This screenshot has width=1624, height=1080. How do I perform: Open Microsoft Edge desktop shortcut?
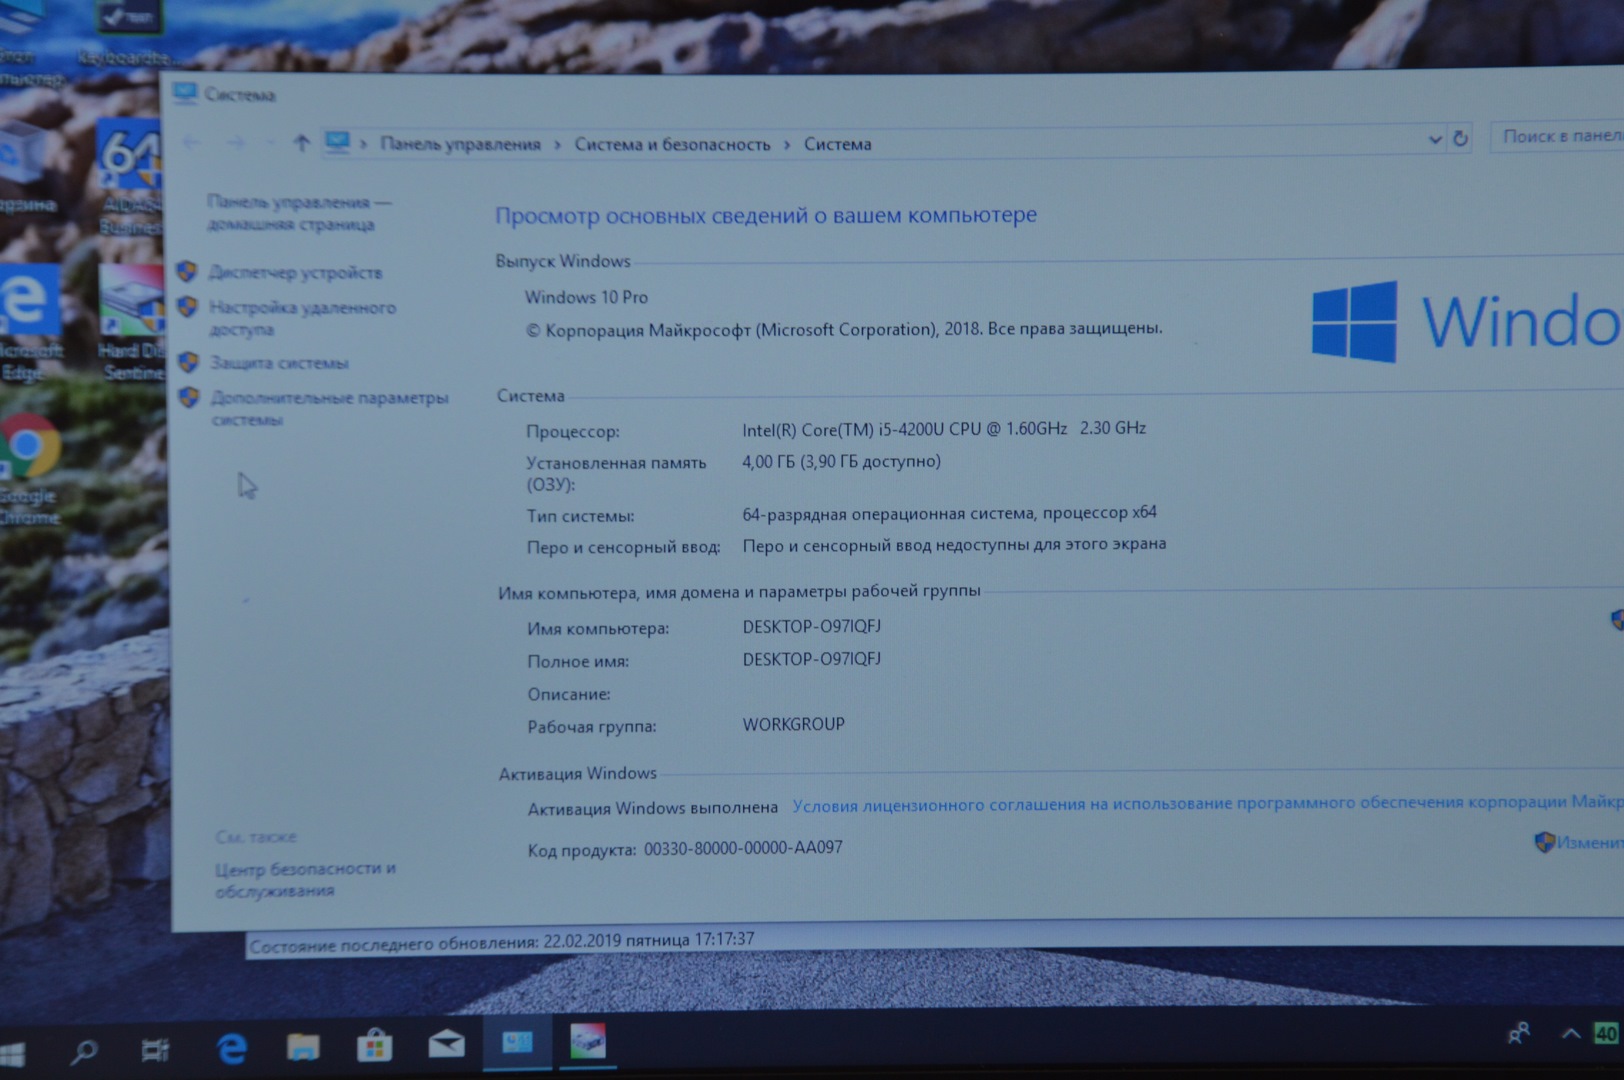coord(30,322)
